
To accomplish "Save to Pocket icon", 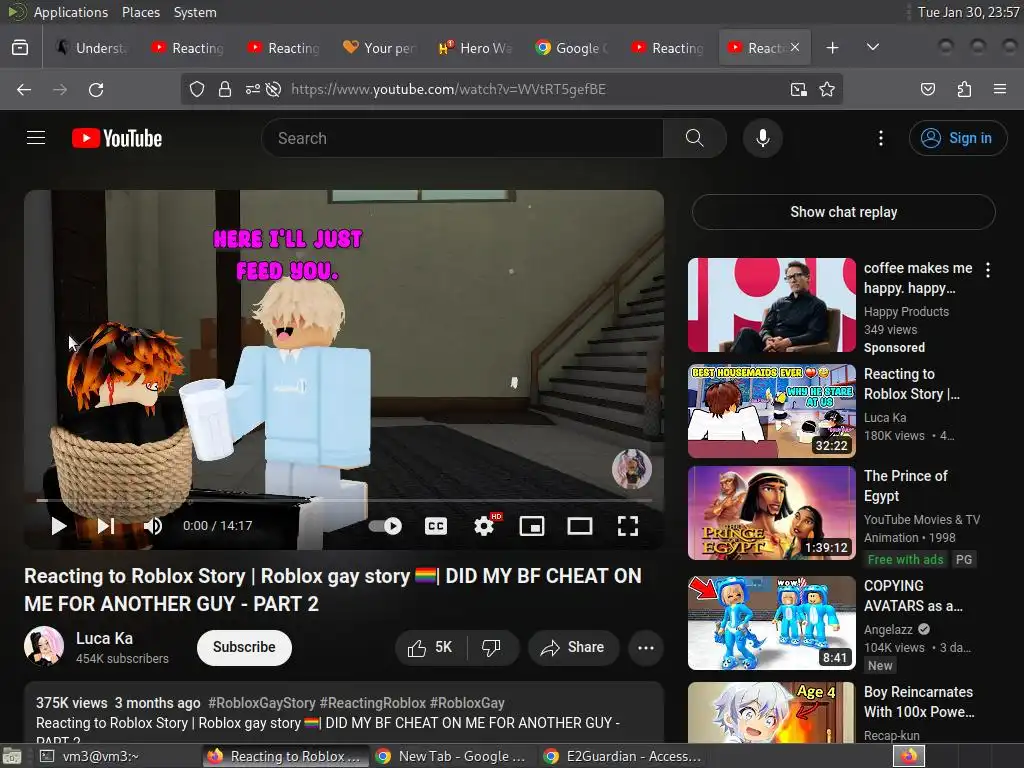I will (927, 89).
